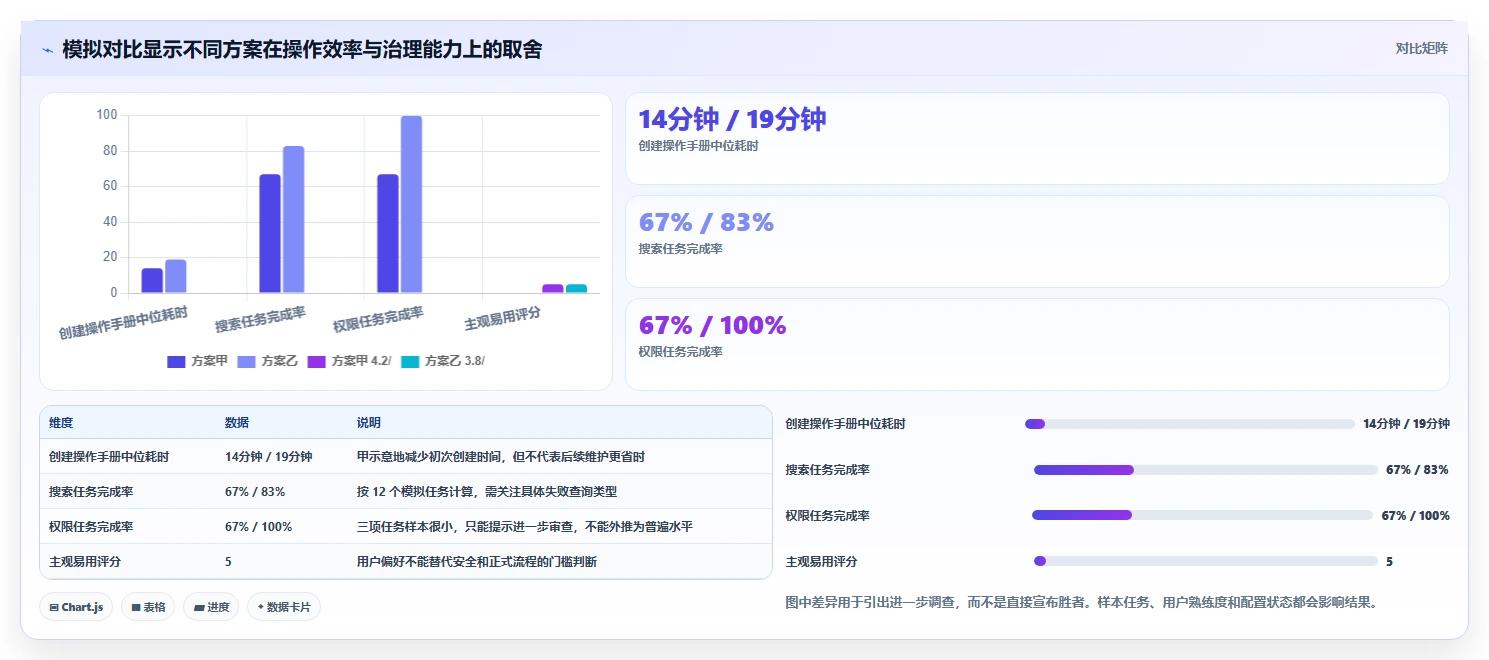Select the 进度 chip

click(210, 607)
